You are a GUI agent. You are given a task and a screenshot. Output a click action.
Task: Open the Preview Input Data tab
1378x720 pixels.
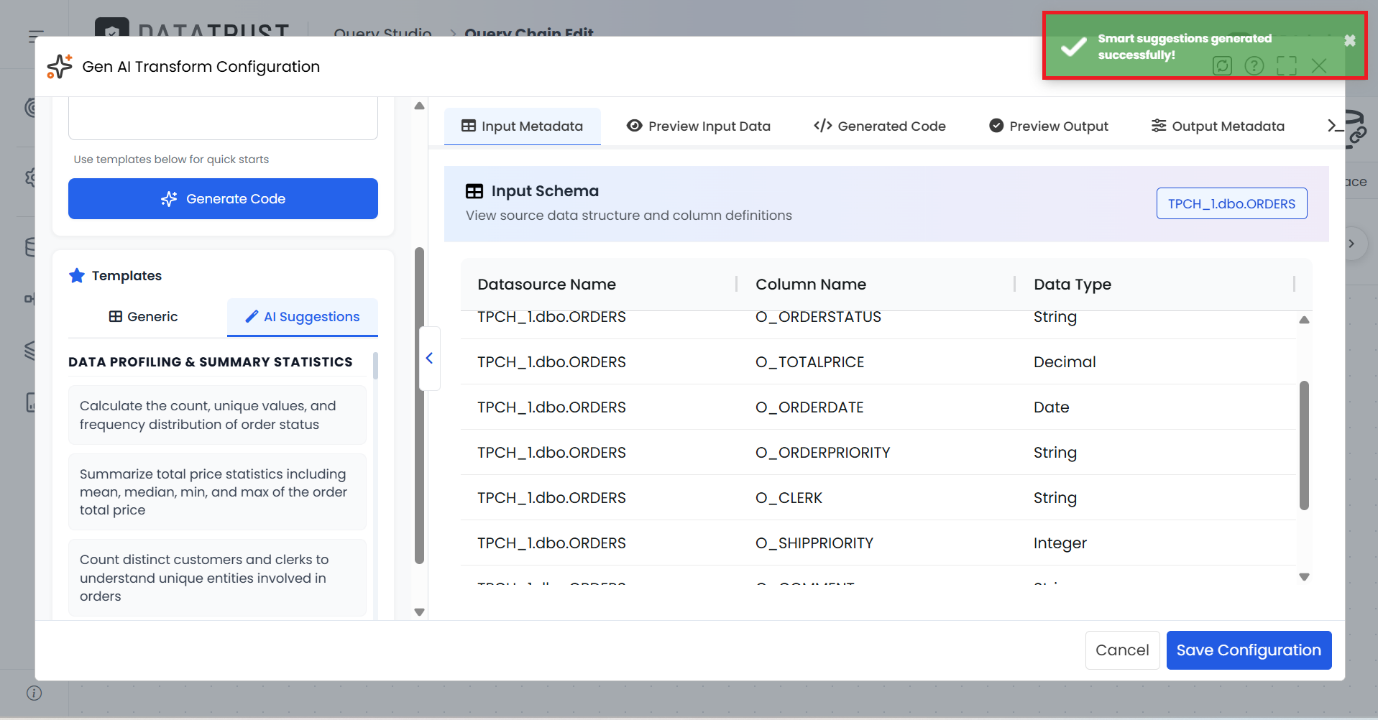pos(698,126)
